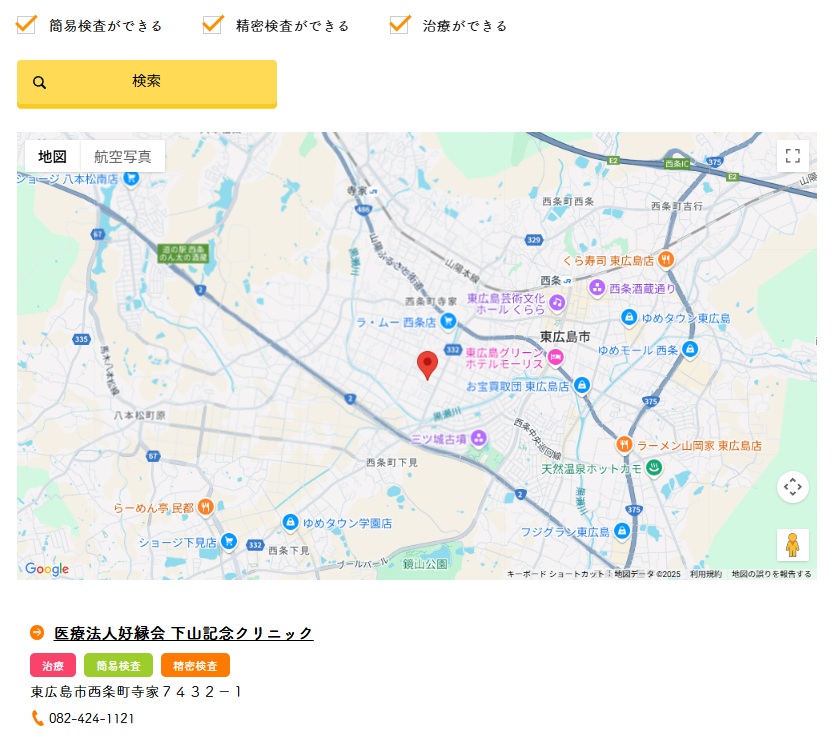Click 東広島グリーンホテルモーリス hotel pin
The height and width of the screenshot is (754, 838).
556,357
